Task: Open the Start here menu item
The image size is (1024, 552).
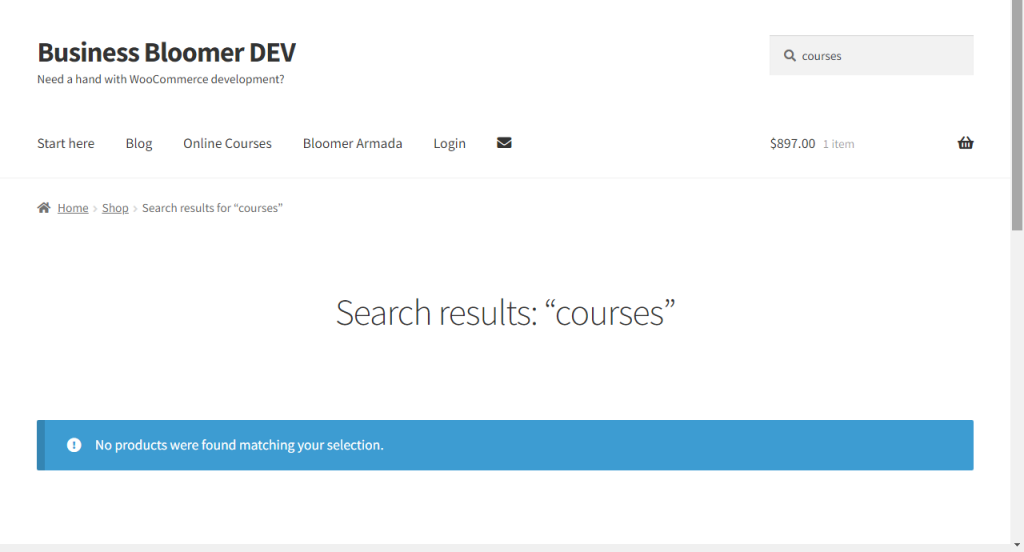Action: click(65, 143)
